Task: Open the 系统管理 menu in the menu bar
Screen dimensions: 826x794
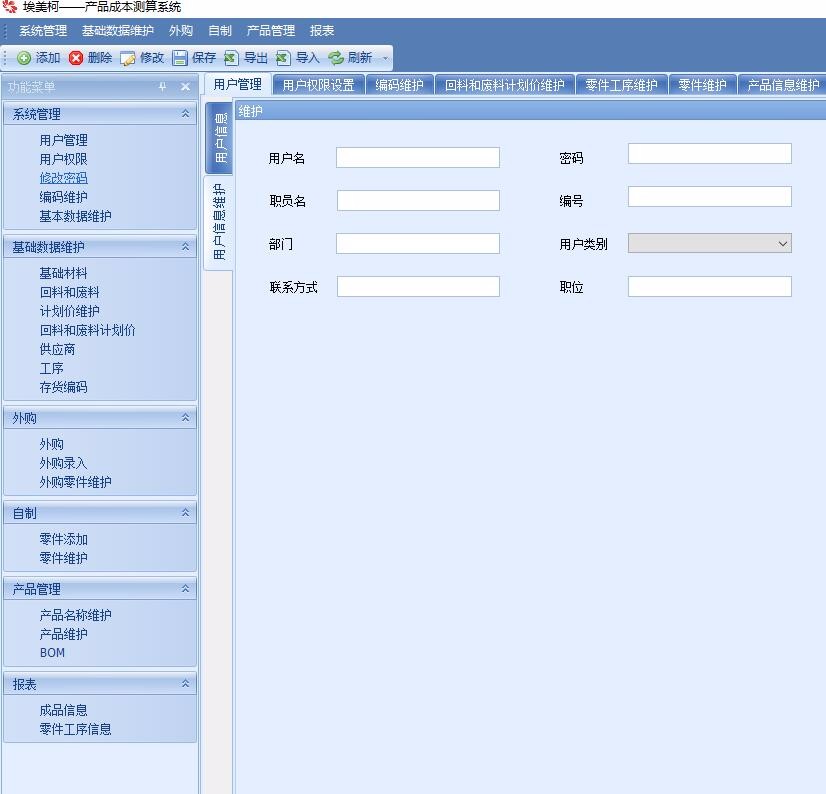Action: (x=43, y=31)
